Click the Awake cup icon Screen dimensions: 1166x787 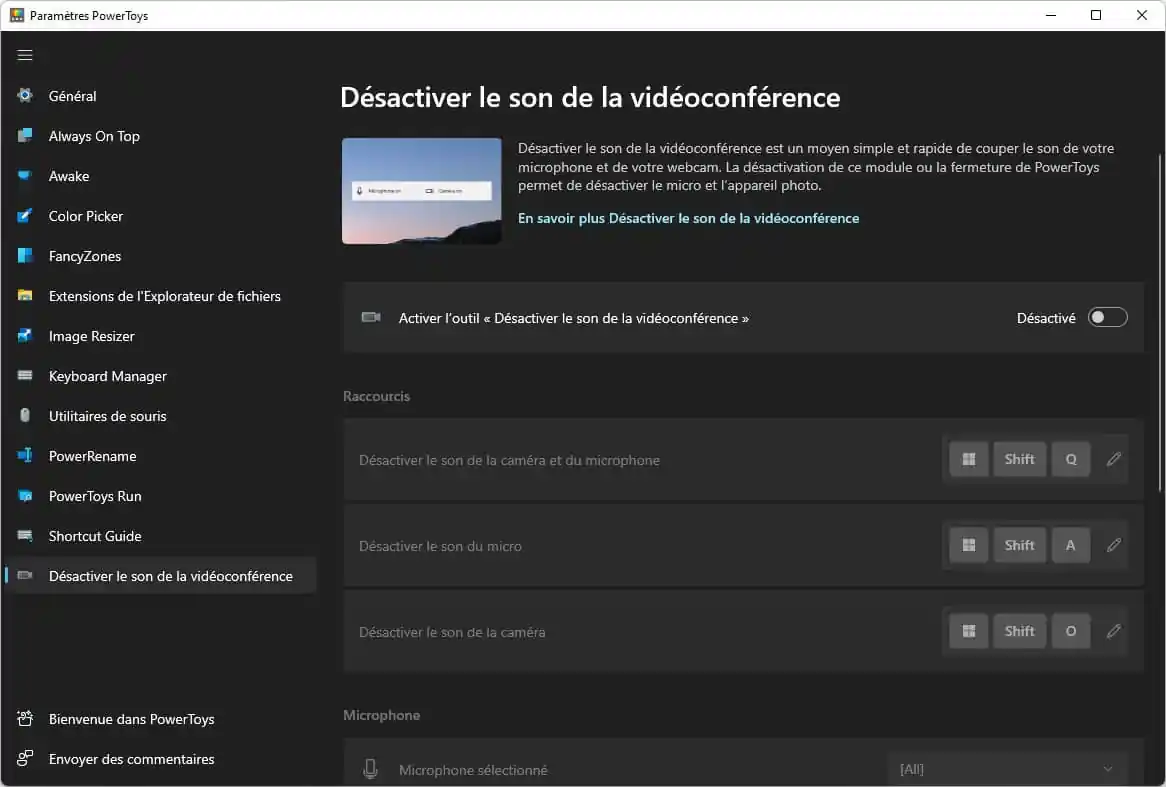[x=25, y=176]
